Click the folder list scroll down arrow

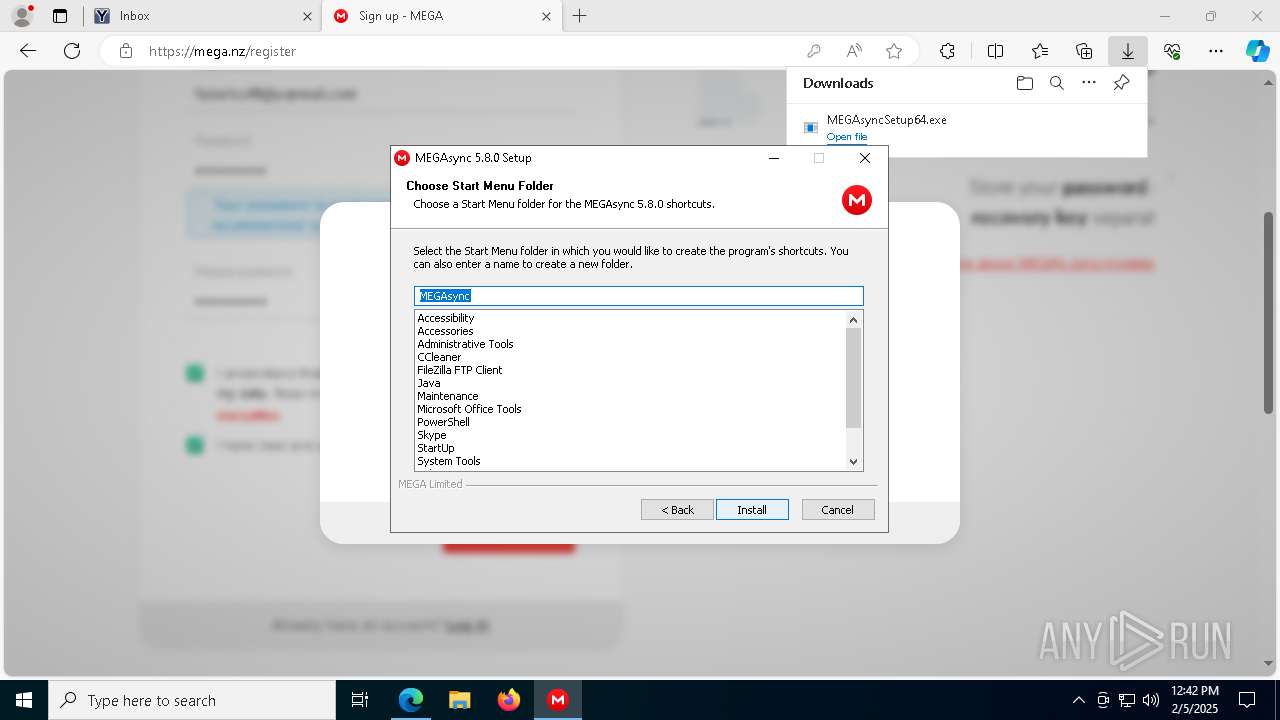(853, 461)
